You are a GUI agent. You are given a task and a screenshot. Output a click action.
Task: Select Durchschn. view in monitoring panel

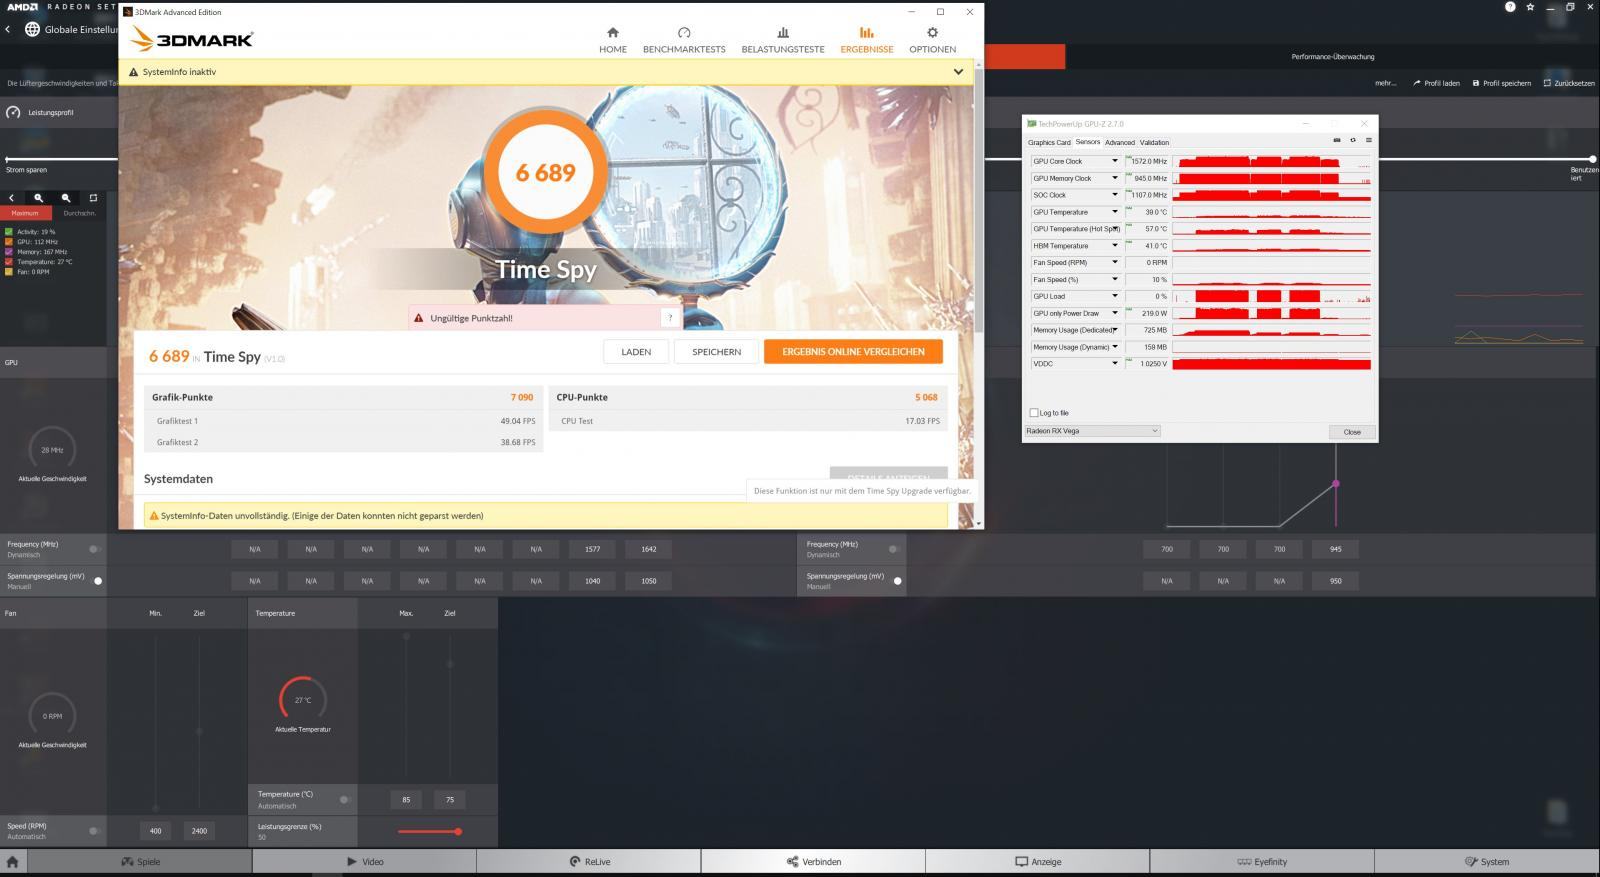(x=79, y=213)
